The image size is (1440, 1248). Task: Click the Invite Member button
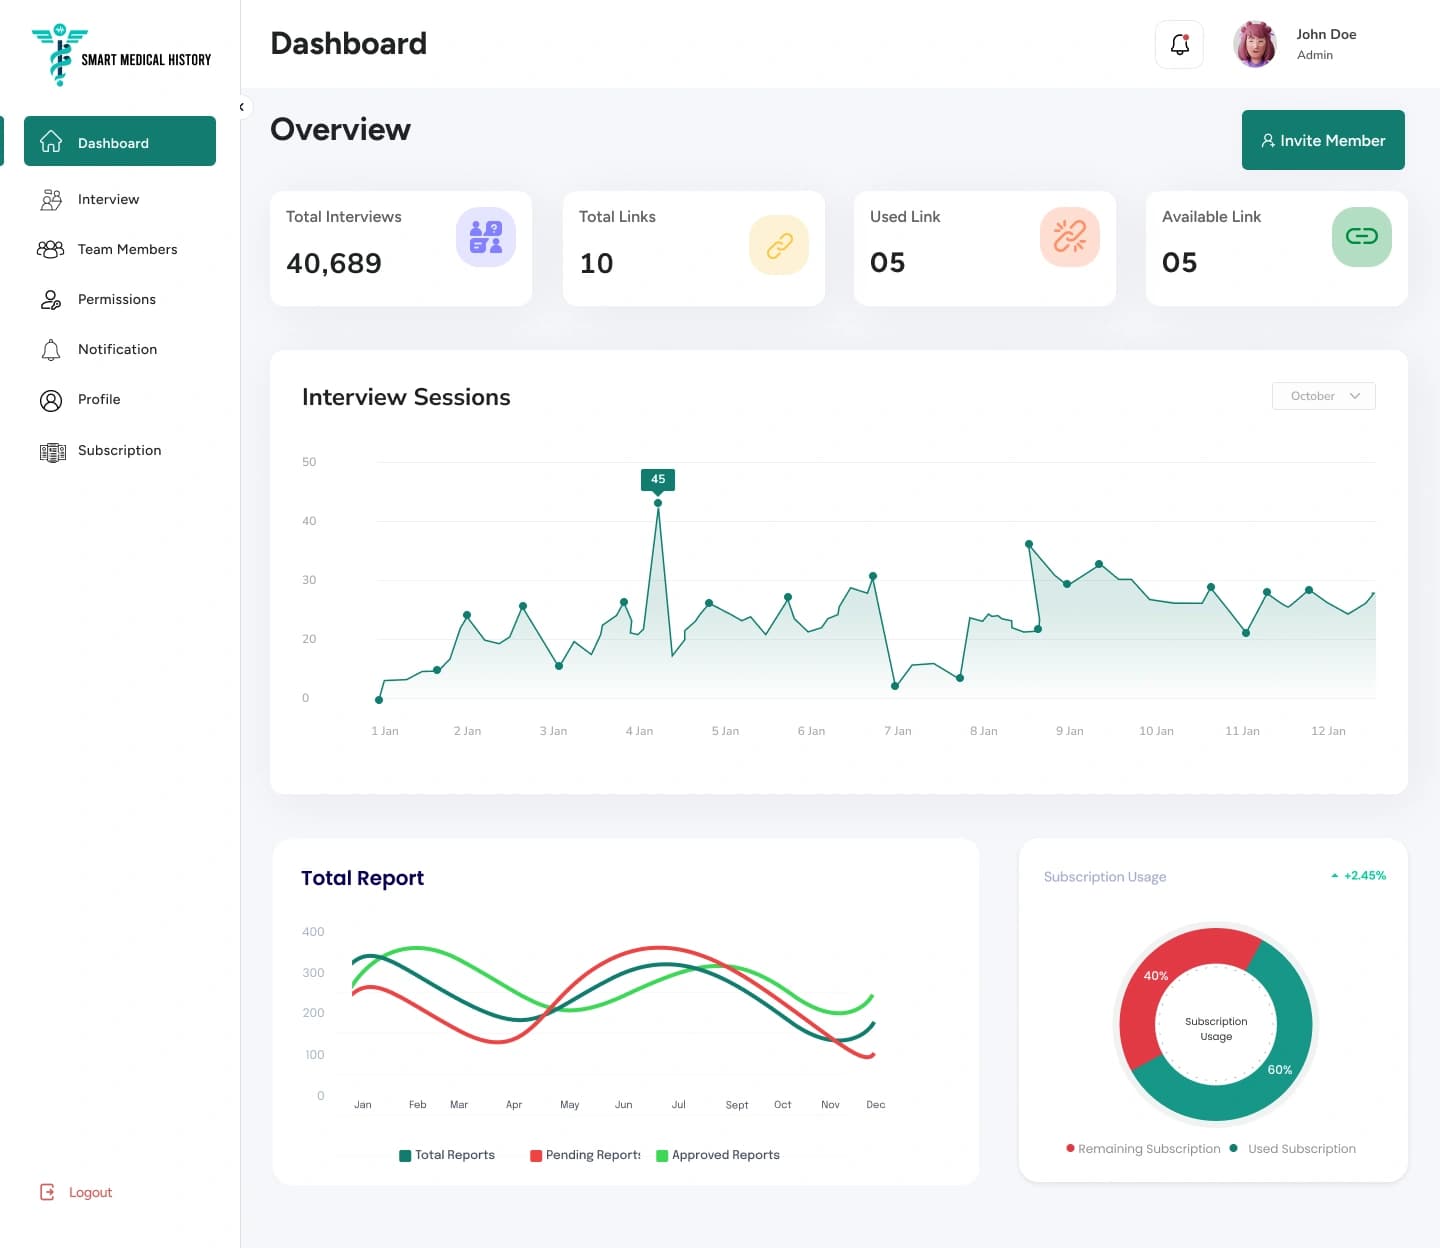(x=1323, y=140)
